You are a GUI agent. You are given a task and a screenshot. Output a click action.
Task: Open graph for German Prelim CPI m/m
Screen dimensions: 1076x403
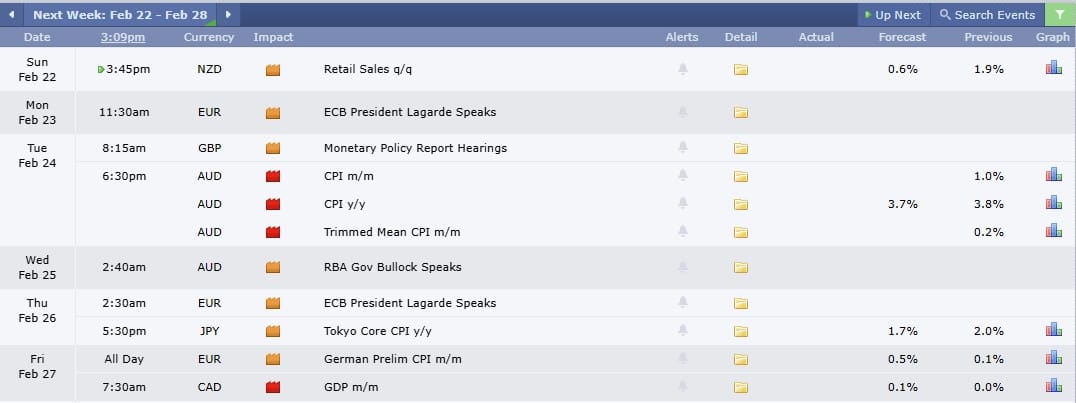pyautogui.click(x=1053, y=358)
